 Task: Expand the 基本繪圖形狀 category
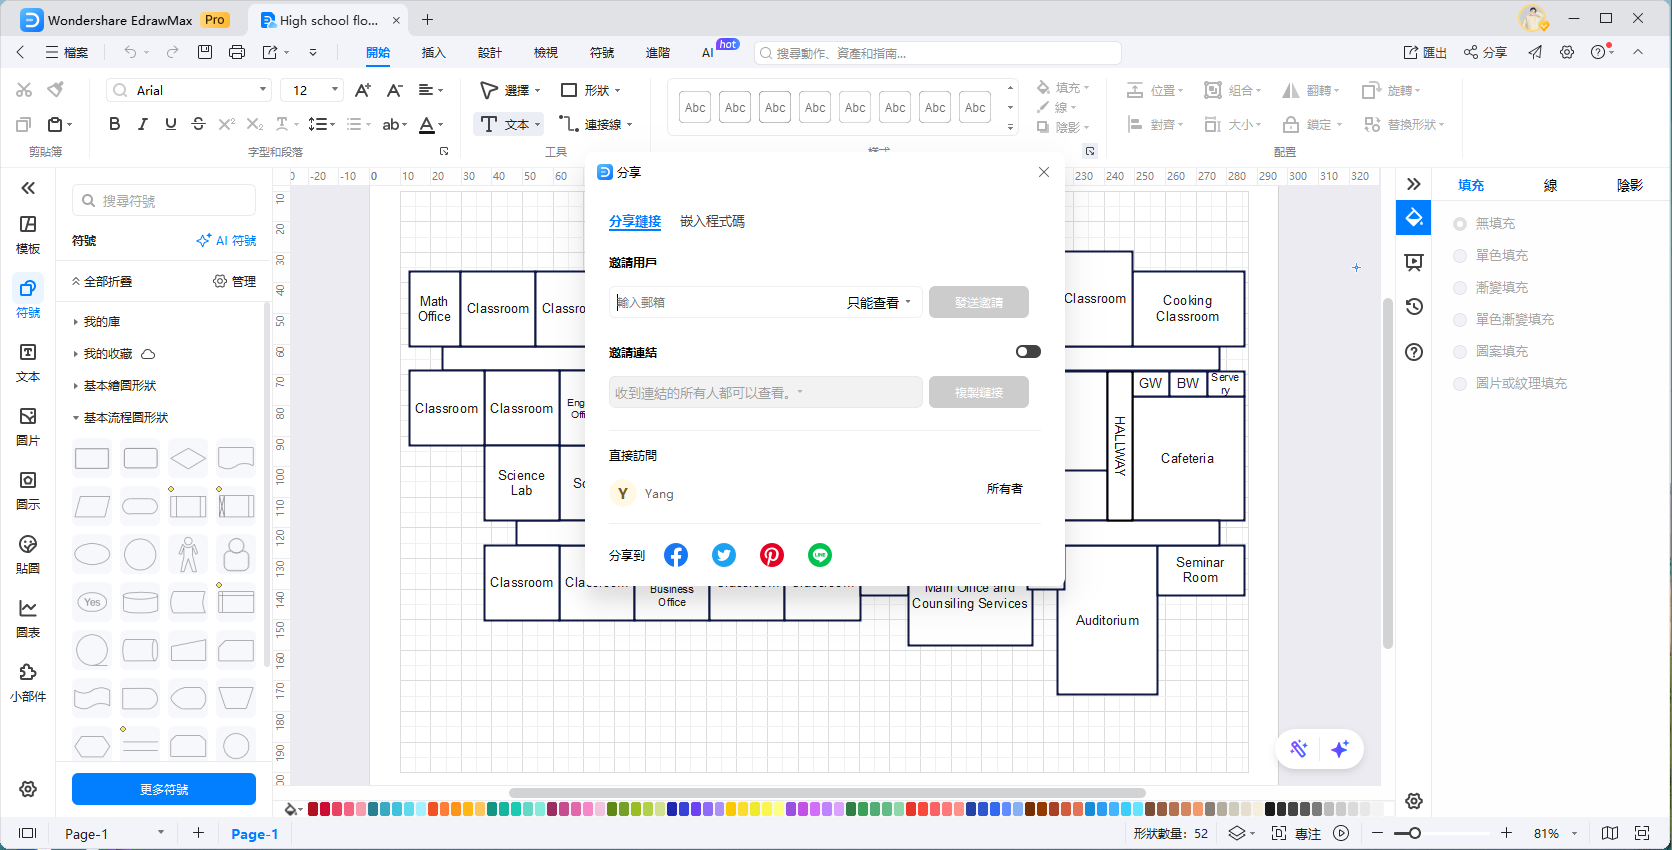(119, 386)
